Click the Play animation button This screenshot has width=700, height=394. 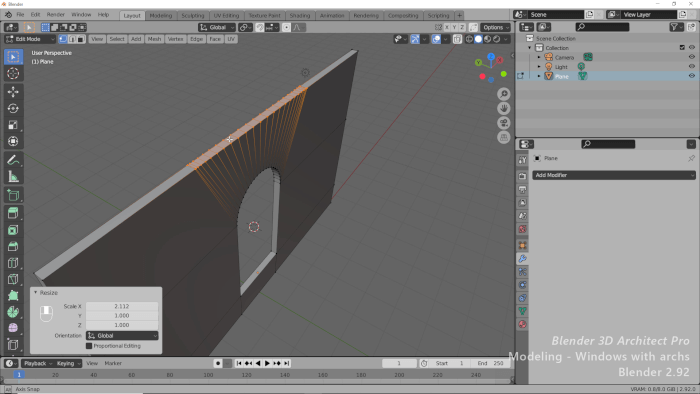tap(267, 363)
